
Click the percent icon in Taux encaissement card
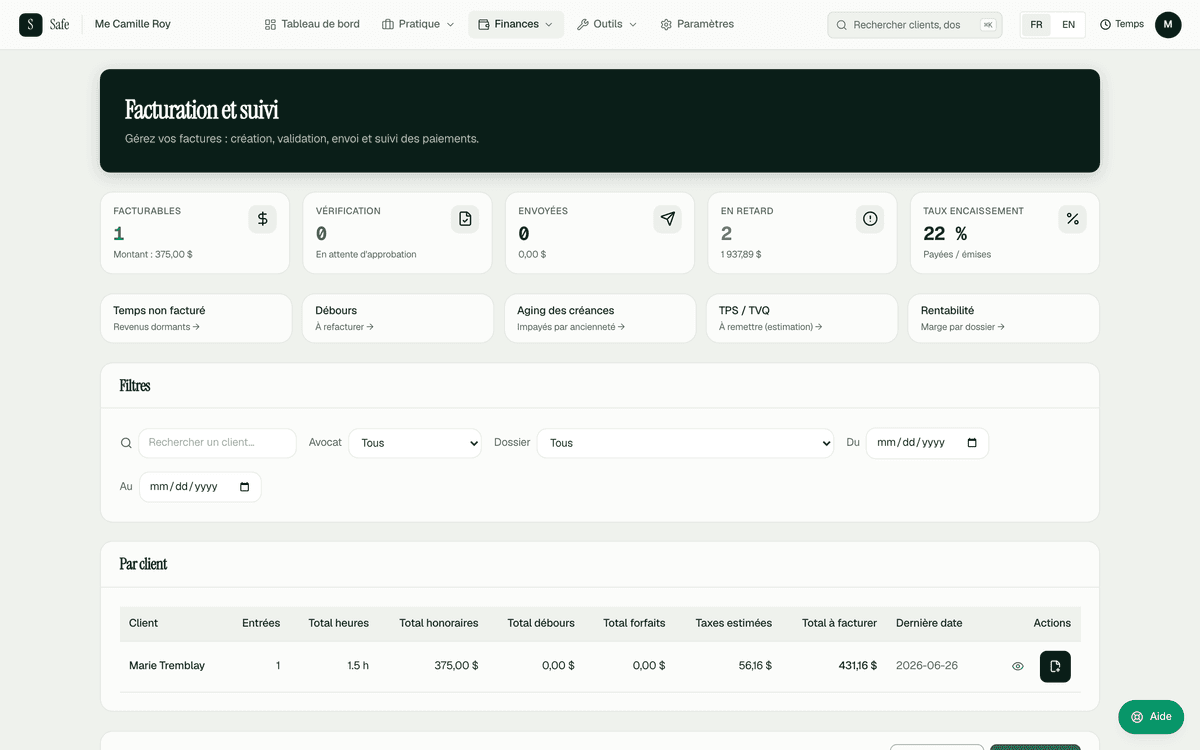(1072, 219)
